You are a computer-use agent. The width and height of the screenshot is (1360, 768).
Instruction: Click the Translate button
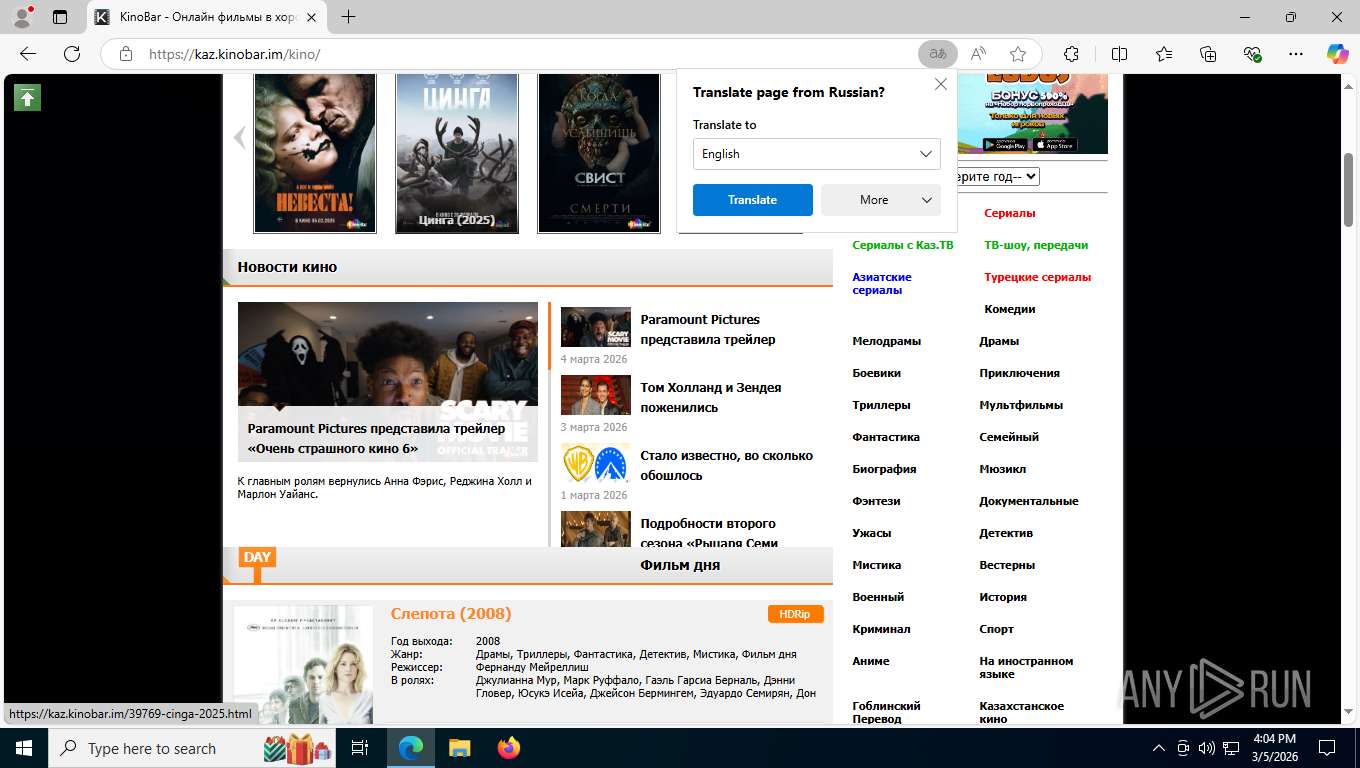tap(753, 200)
